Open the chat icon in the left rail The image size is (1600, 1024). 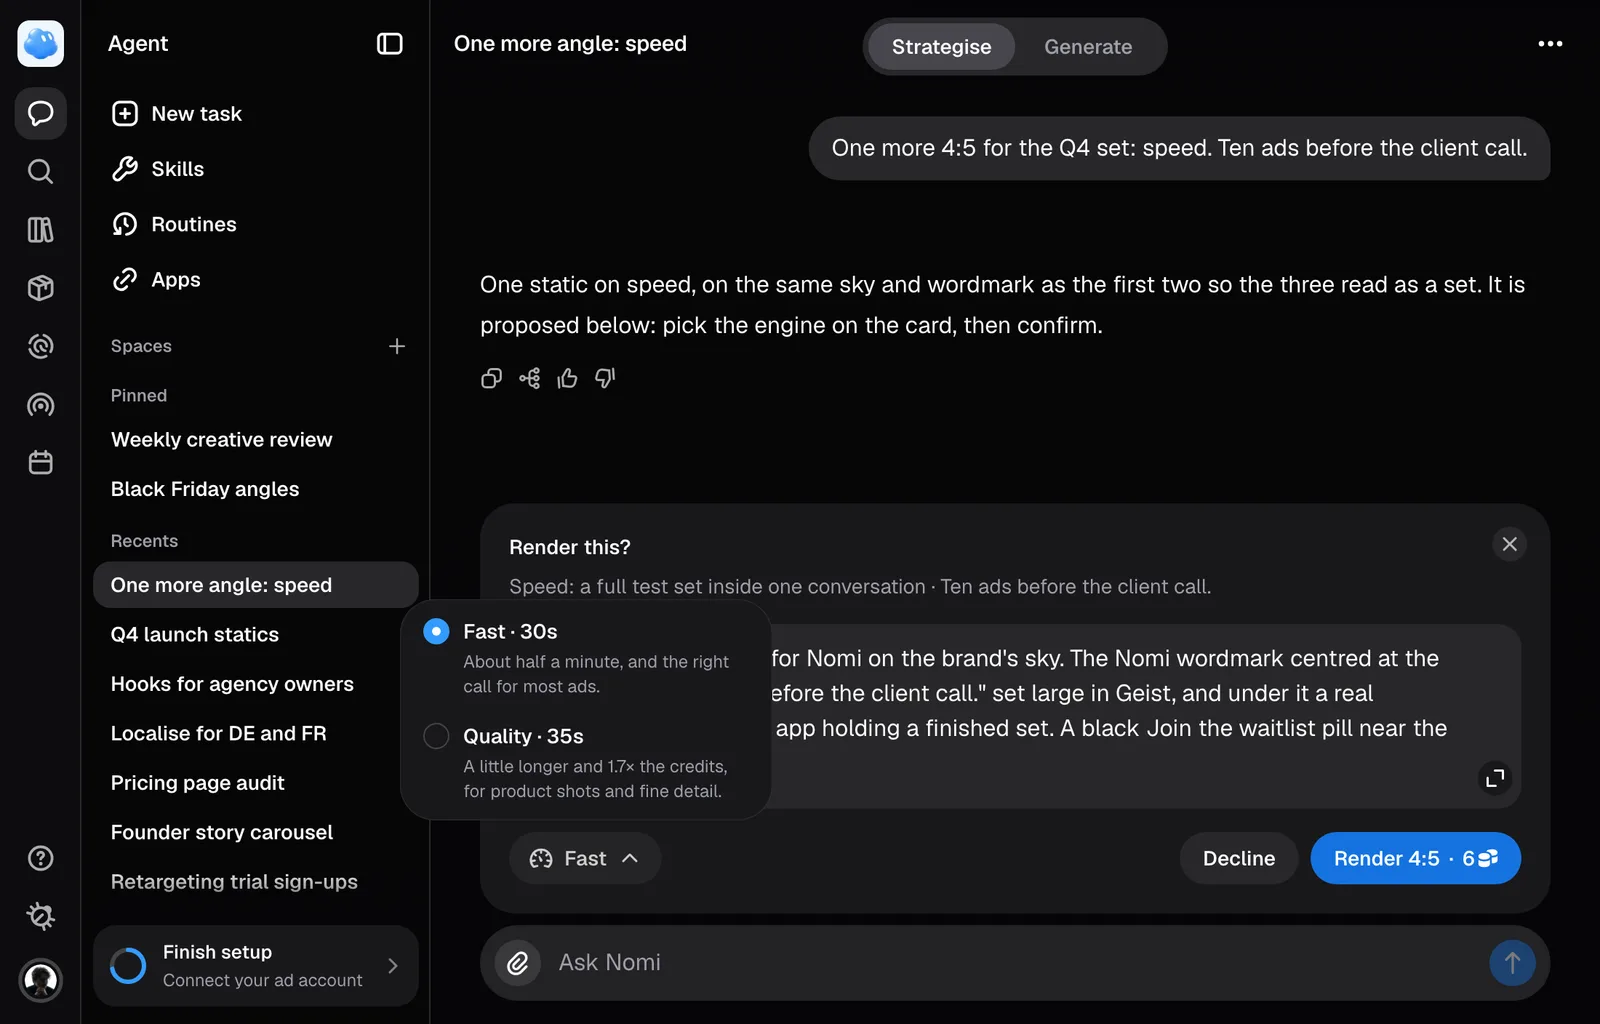[x=41, y=113]
